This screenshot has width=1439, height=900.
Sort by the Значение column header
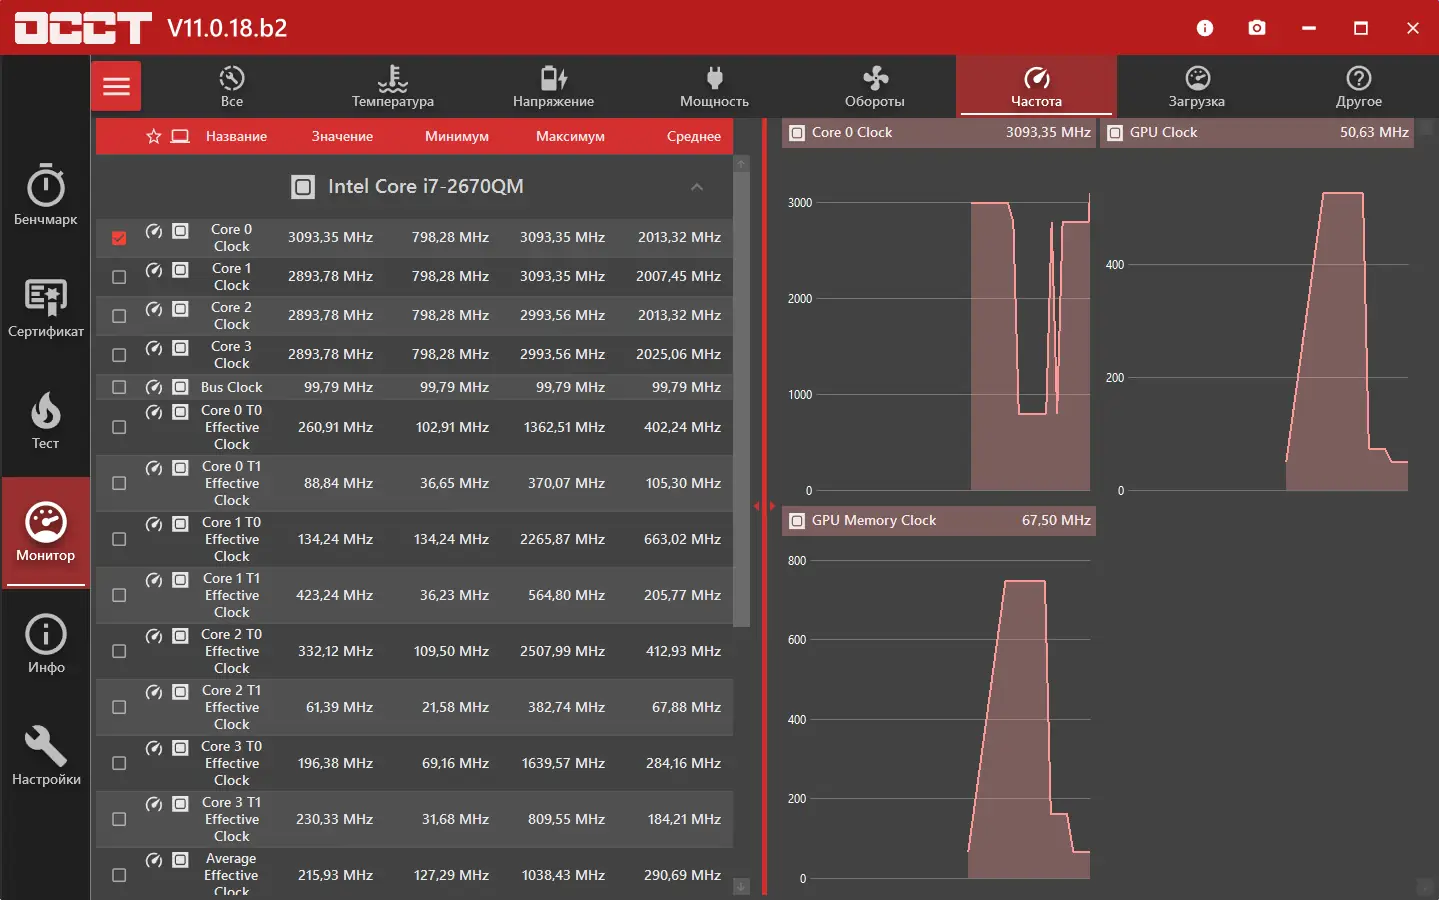pos(342,136)
